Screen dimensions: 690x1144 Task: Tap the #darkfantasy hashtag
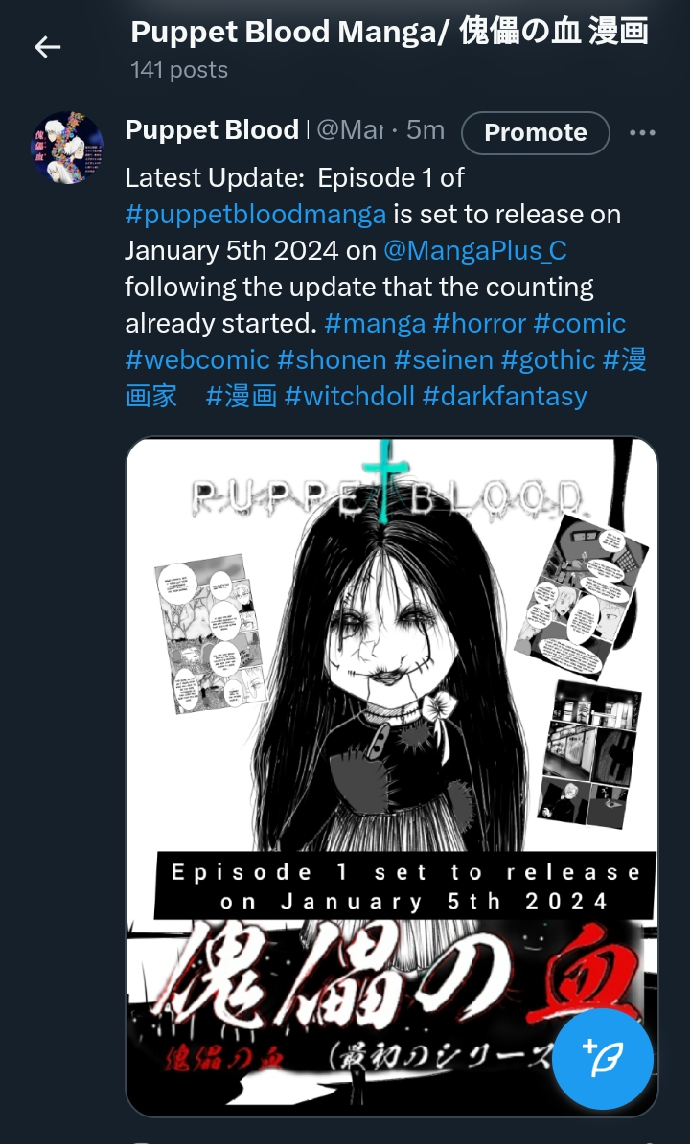(505, 396)
